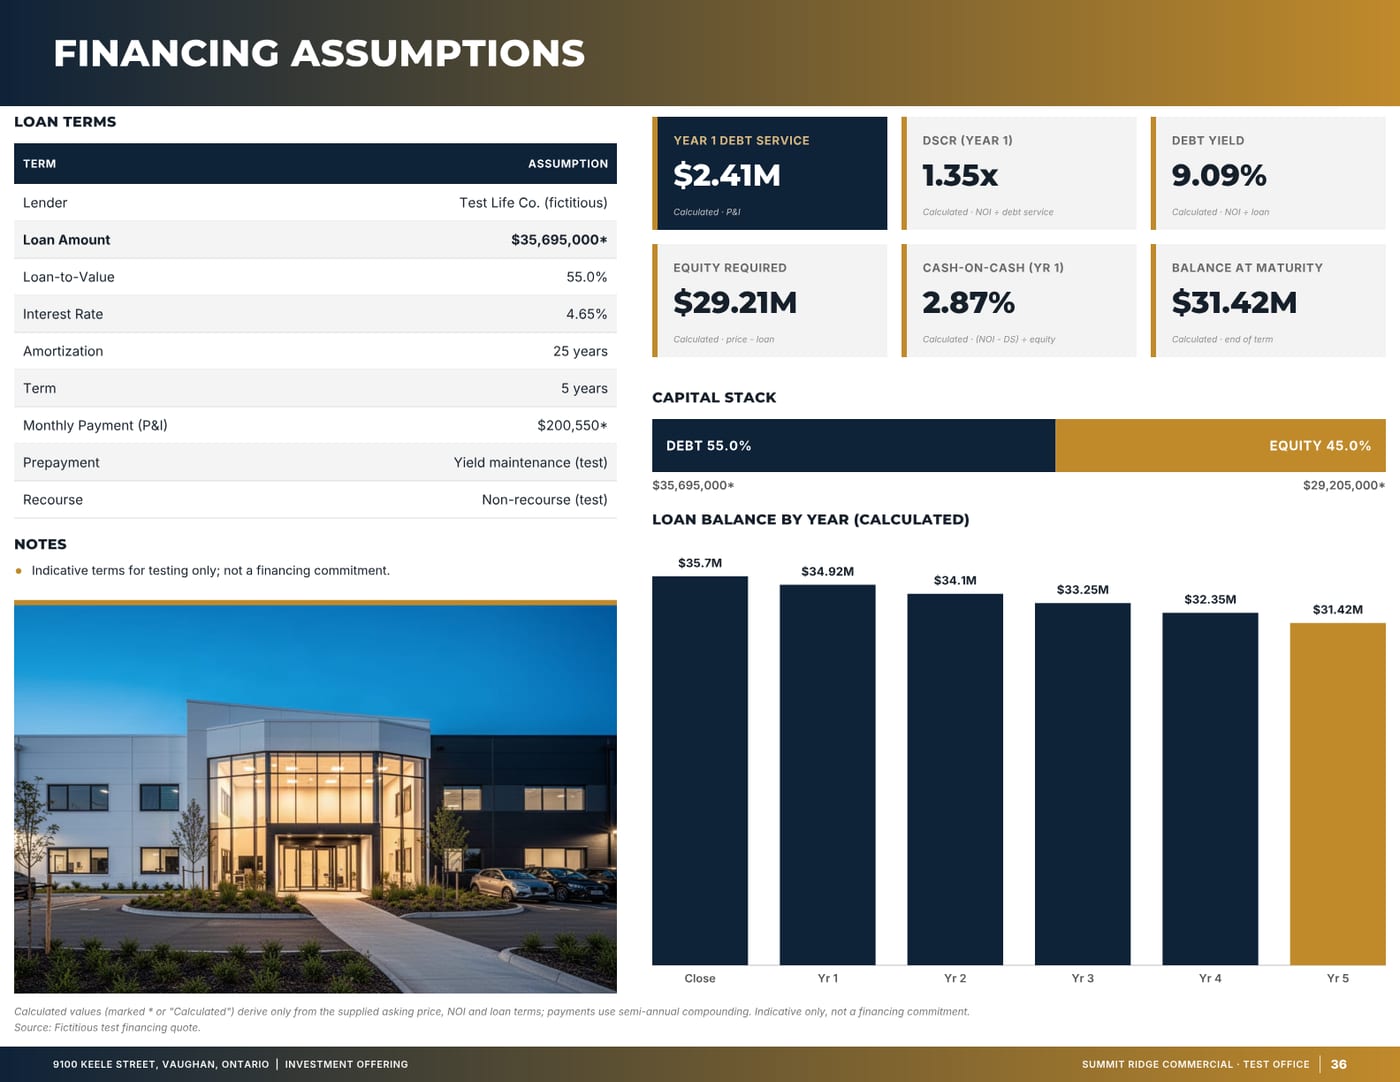Select the Loan Balance by Year heading
This screenshot has width=1400, height=1082.
[x=811, y=520]
